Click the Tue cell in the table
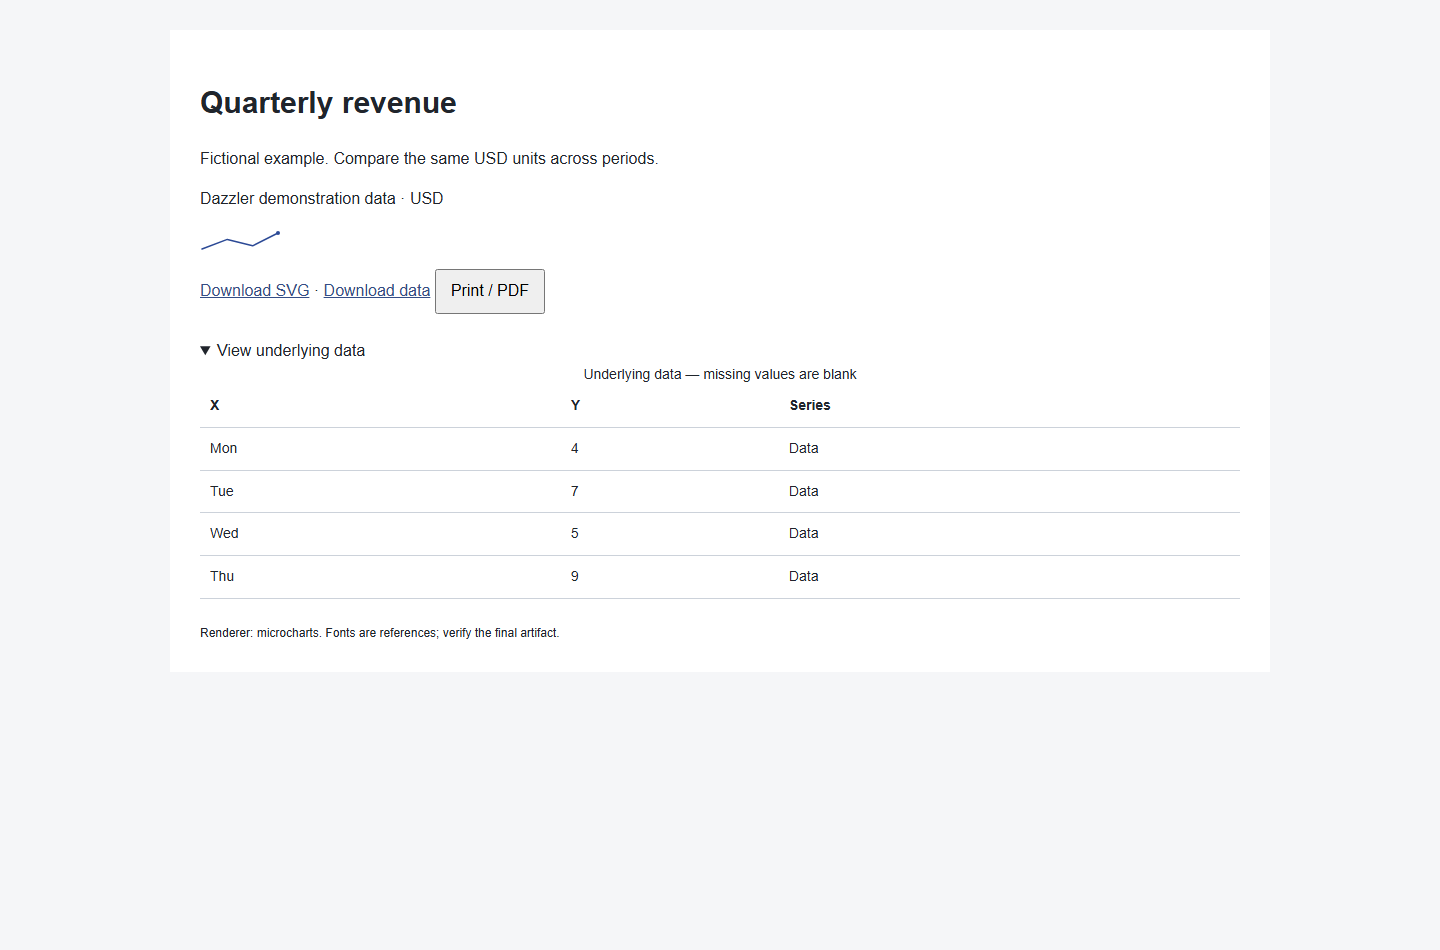This screenshot has height=950, width=1440. coord(380,492)
